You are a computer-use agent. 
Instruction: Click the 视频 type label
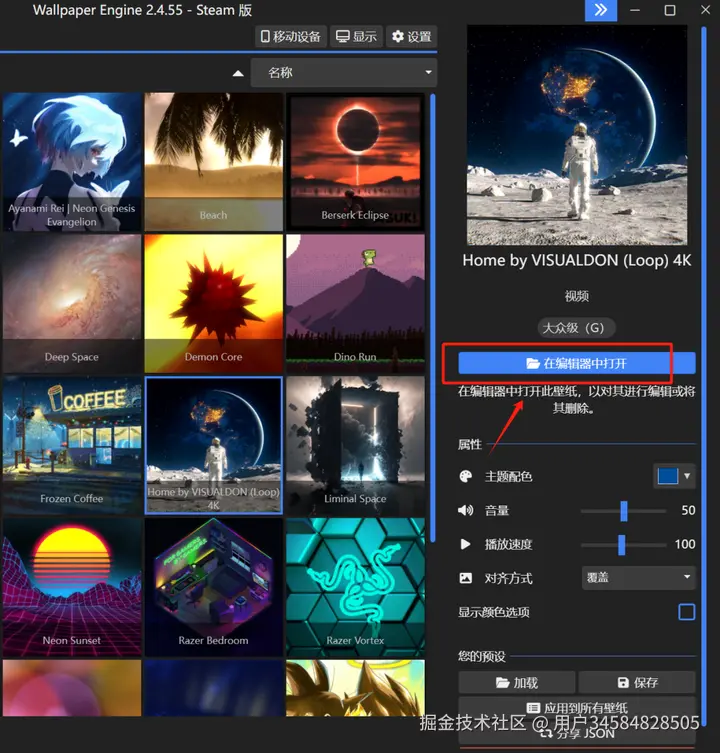point(576,296)
